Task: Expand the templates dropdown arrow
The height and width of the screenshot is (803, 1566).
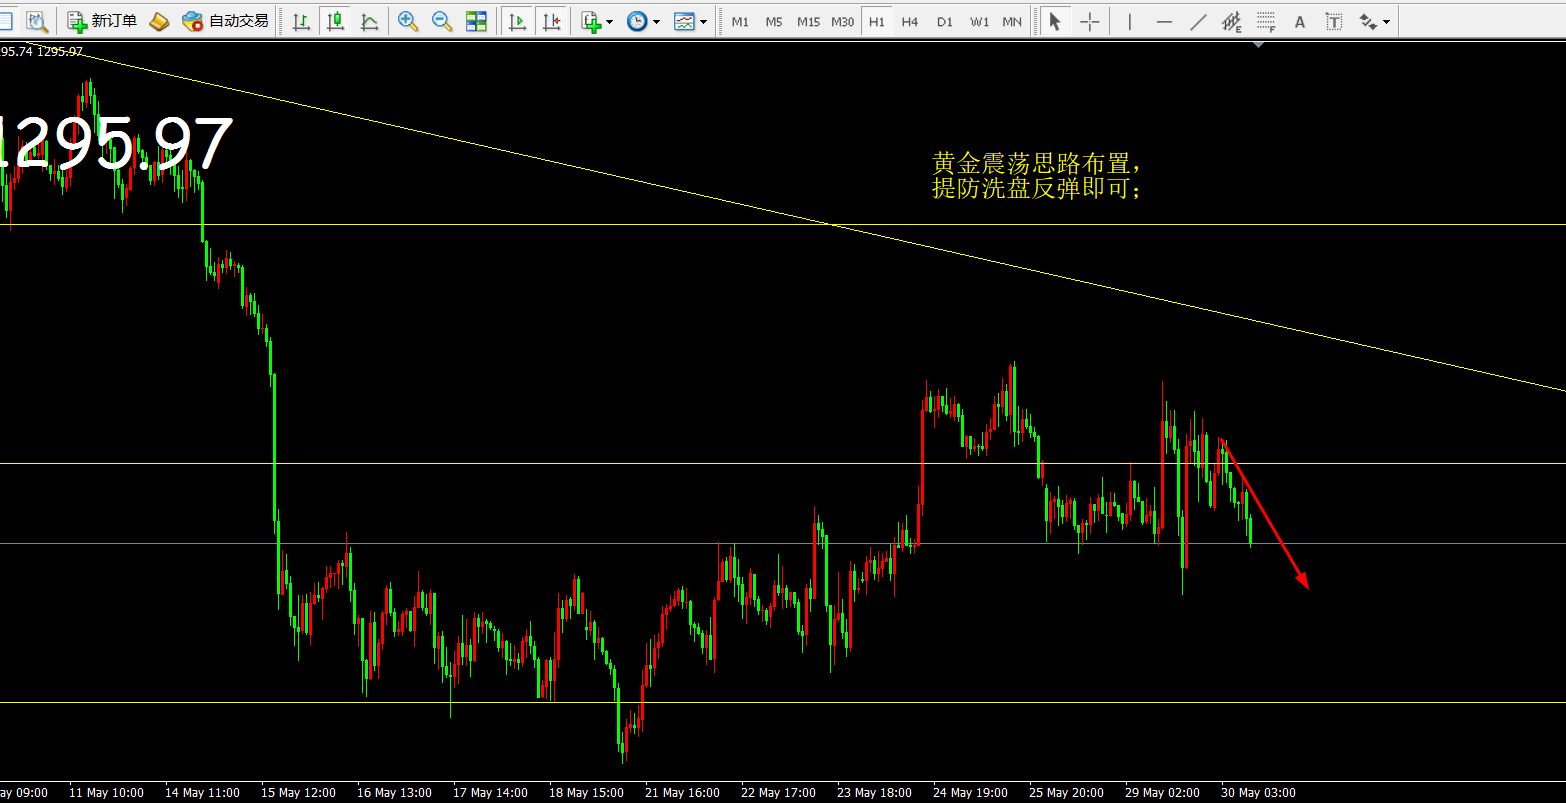Action: (703, 21)
